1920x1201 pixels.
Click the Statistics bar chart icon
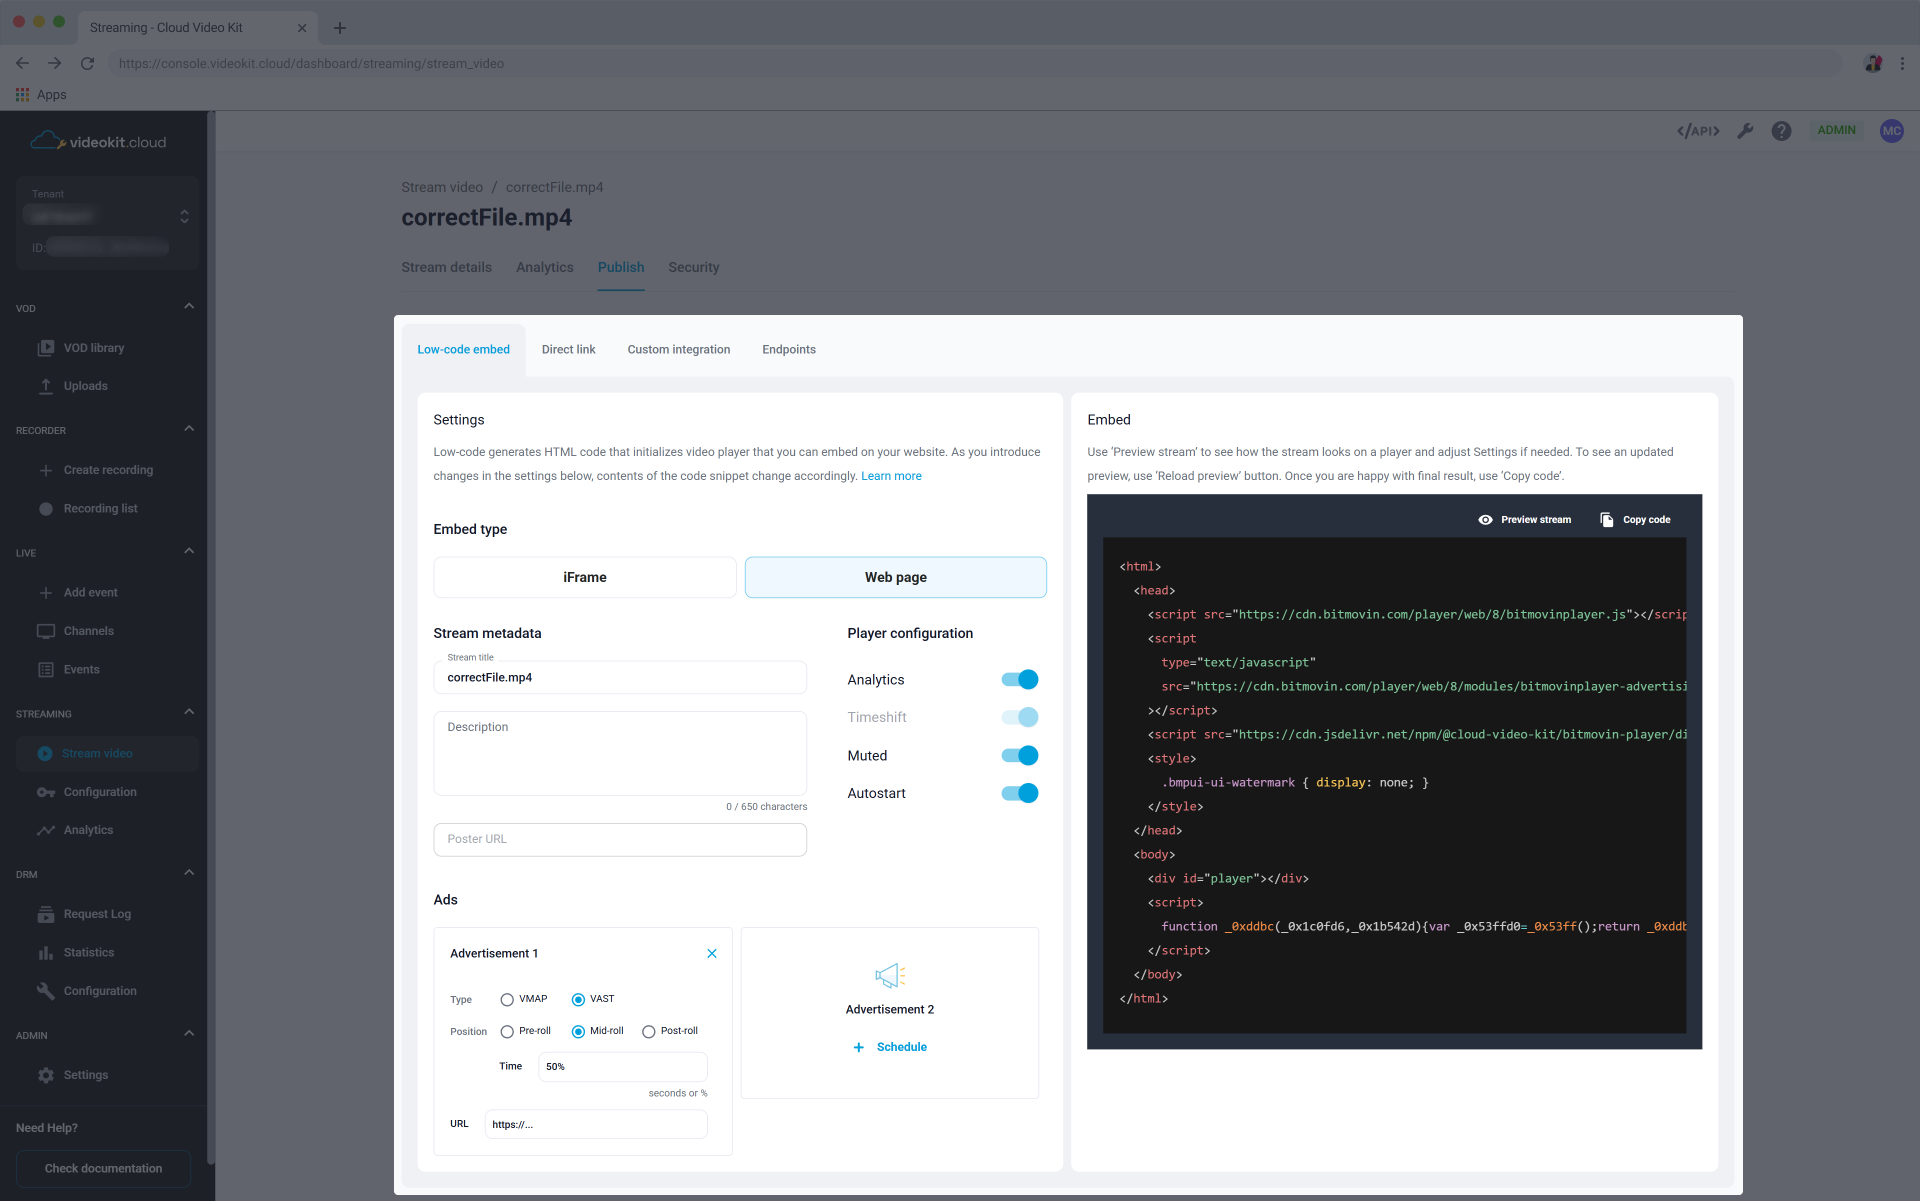coord(46,953)
